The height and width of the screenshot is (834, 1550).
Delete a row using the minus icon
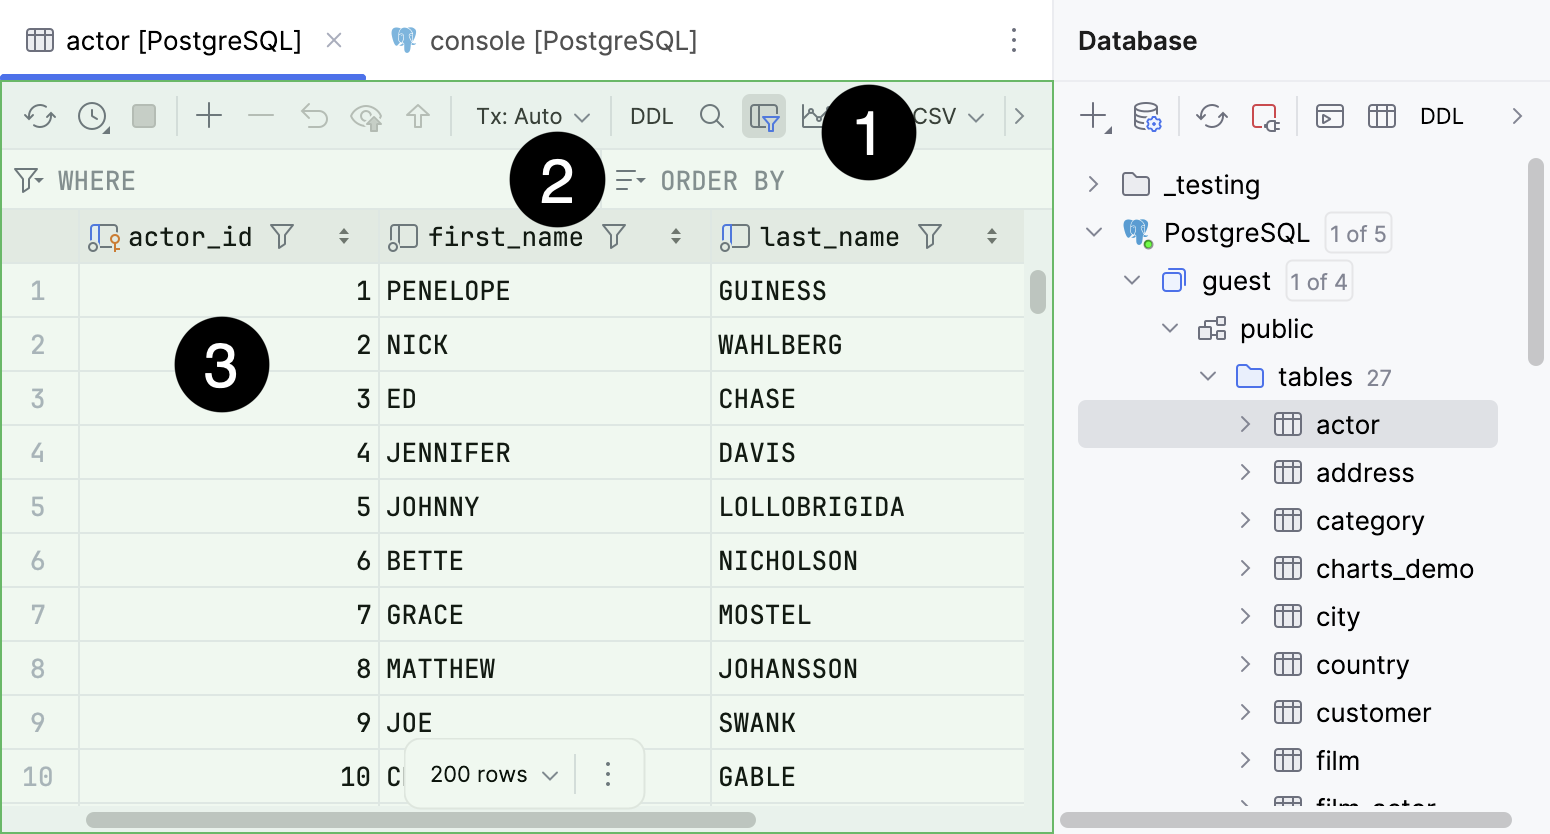261,115
